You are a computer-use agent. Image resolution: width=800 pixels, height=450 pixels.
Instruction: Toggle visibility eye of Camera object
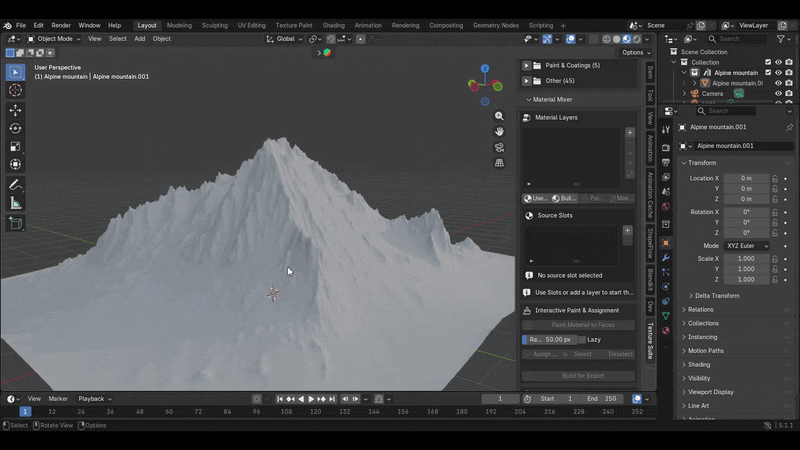pyautogui.click(x=778, y=93)
